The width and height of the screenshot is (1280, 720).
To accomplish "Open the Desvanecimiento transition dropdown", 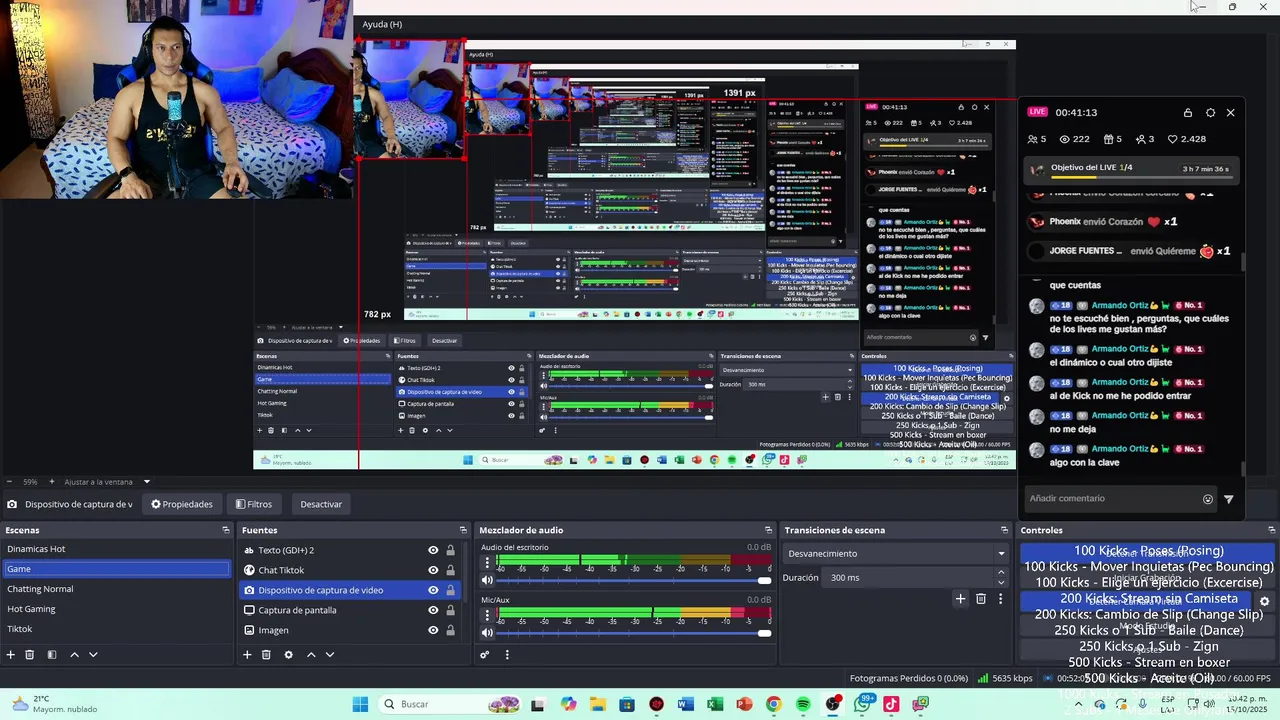I will (895, 553).
